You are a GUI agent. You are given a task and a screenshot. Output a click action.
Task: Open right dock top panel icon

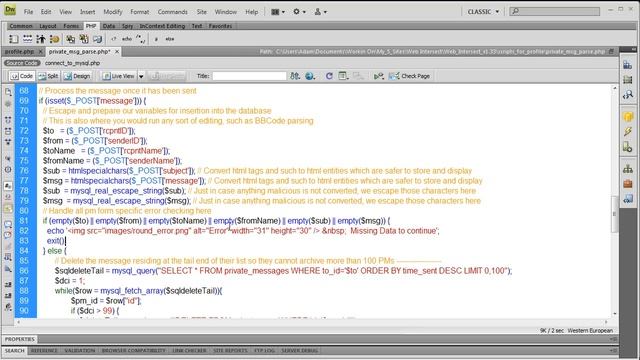628,65
